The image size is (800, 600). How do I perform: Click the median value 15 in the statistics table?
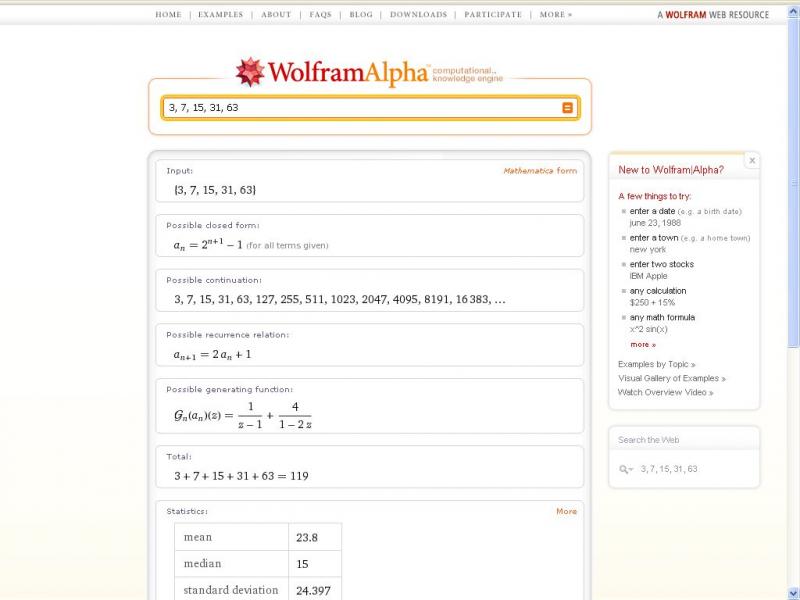302,564
